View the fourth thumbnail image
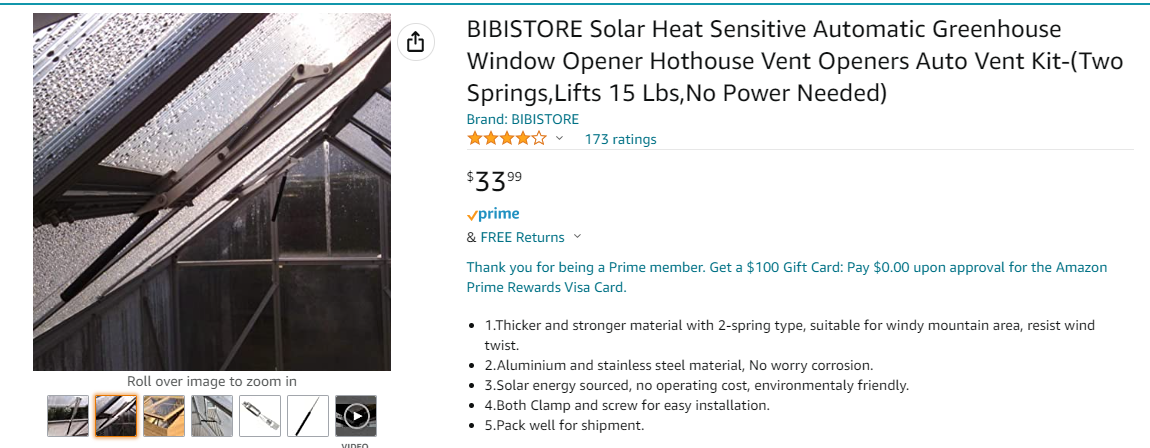 (x=212, y=416)
